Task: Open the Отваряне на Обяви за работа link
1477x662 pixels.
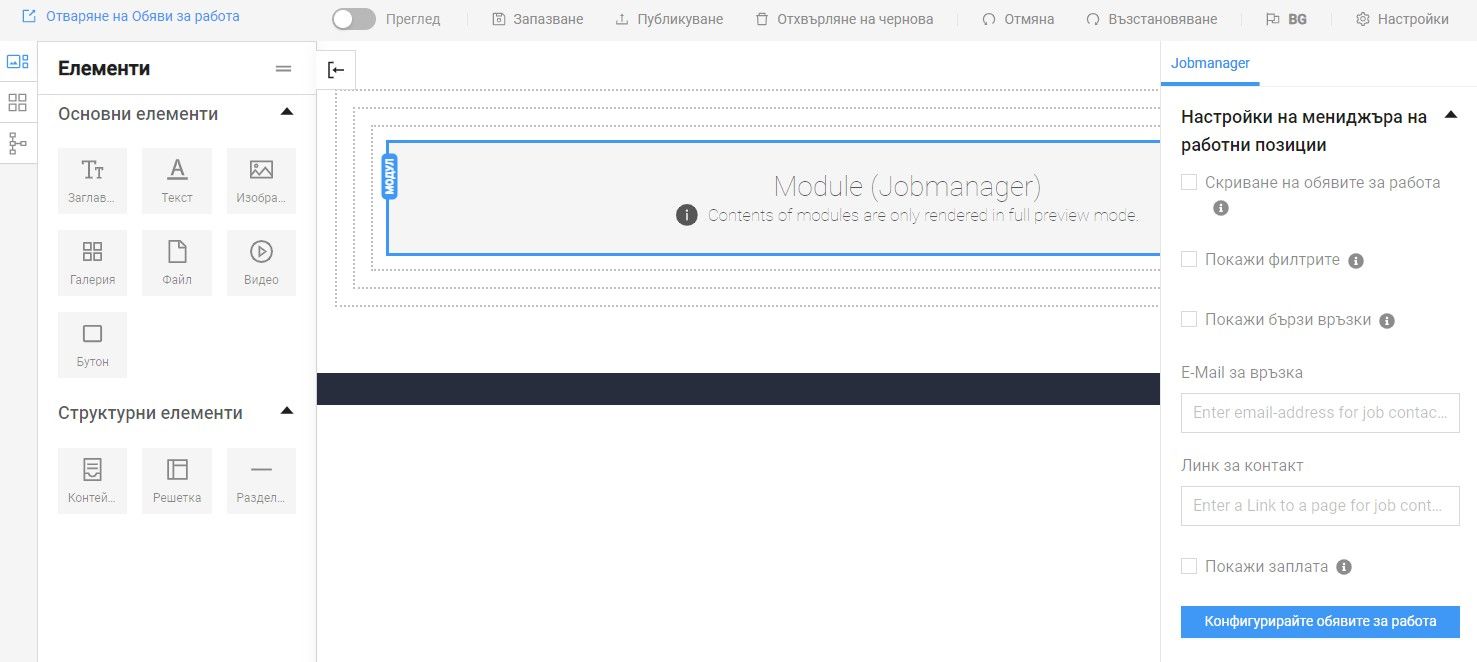Action: (x=130, y=17)
